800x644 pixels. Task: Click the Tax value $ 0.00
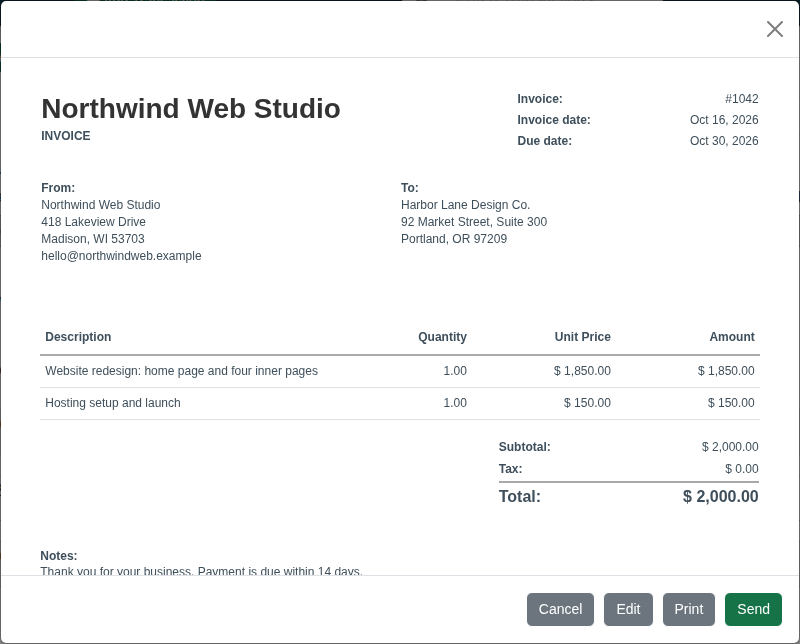(x=742, y=468)
